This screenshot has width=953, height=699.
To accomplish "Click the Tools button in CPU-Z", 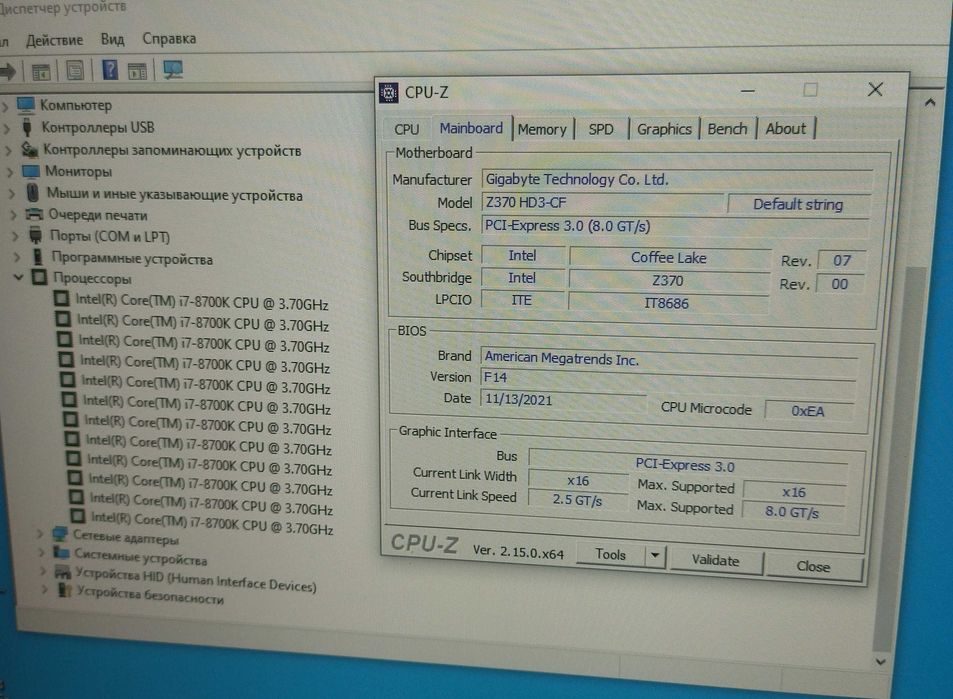I will (x=611, y=554).
